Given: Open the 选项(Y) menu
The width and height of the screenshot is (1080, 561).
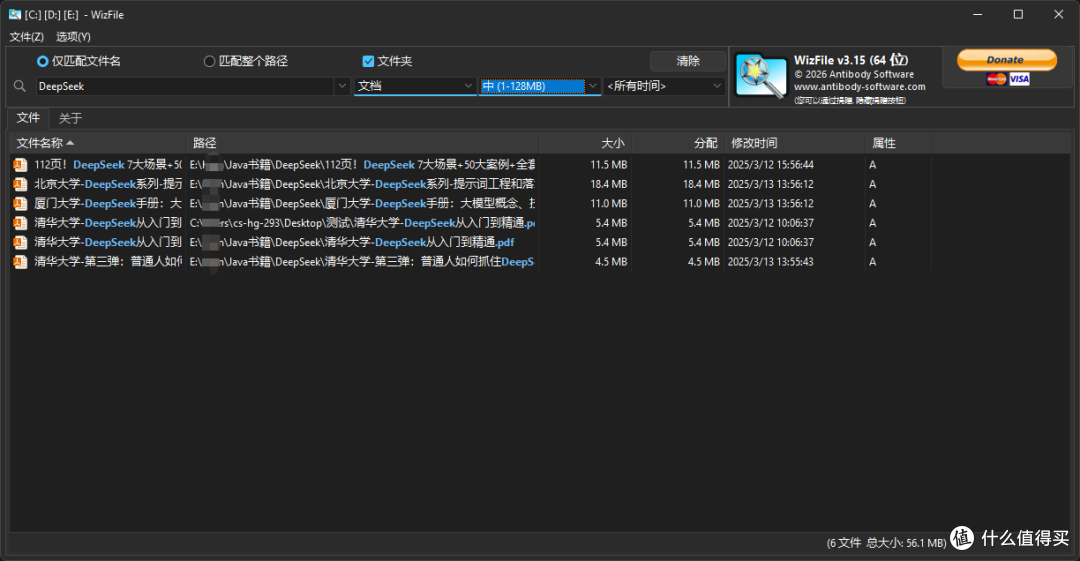Looking at the screenshot, I should 73,37.
